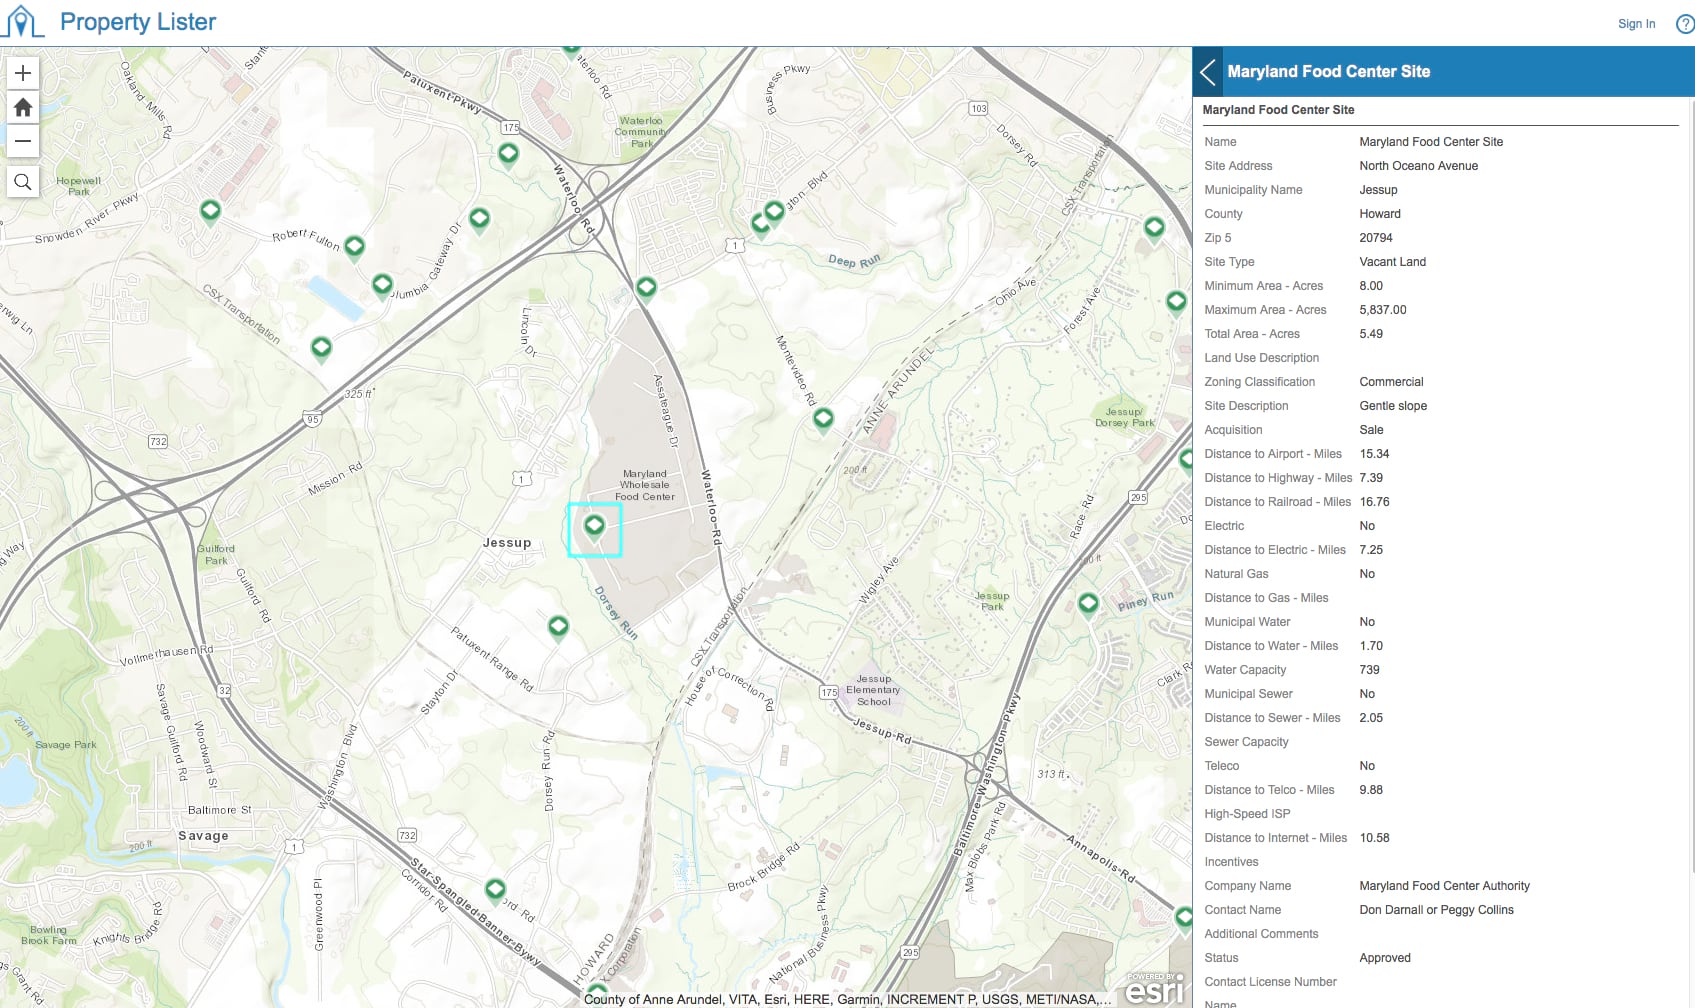The height and width of the screenshot is (1008, 1695).
Task: Click the Distance to Airport value 15.34
Action: [x=1374, y=454]
